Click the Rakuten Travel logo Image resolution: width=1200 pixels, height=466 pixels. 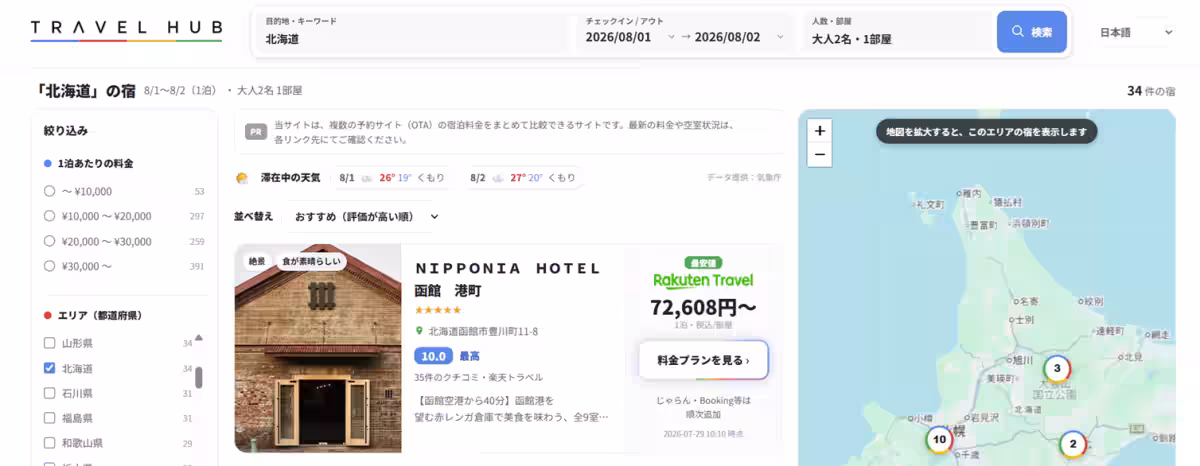[x=703, y=280]
